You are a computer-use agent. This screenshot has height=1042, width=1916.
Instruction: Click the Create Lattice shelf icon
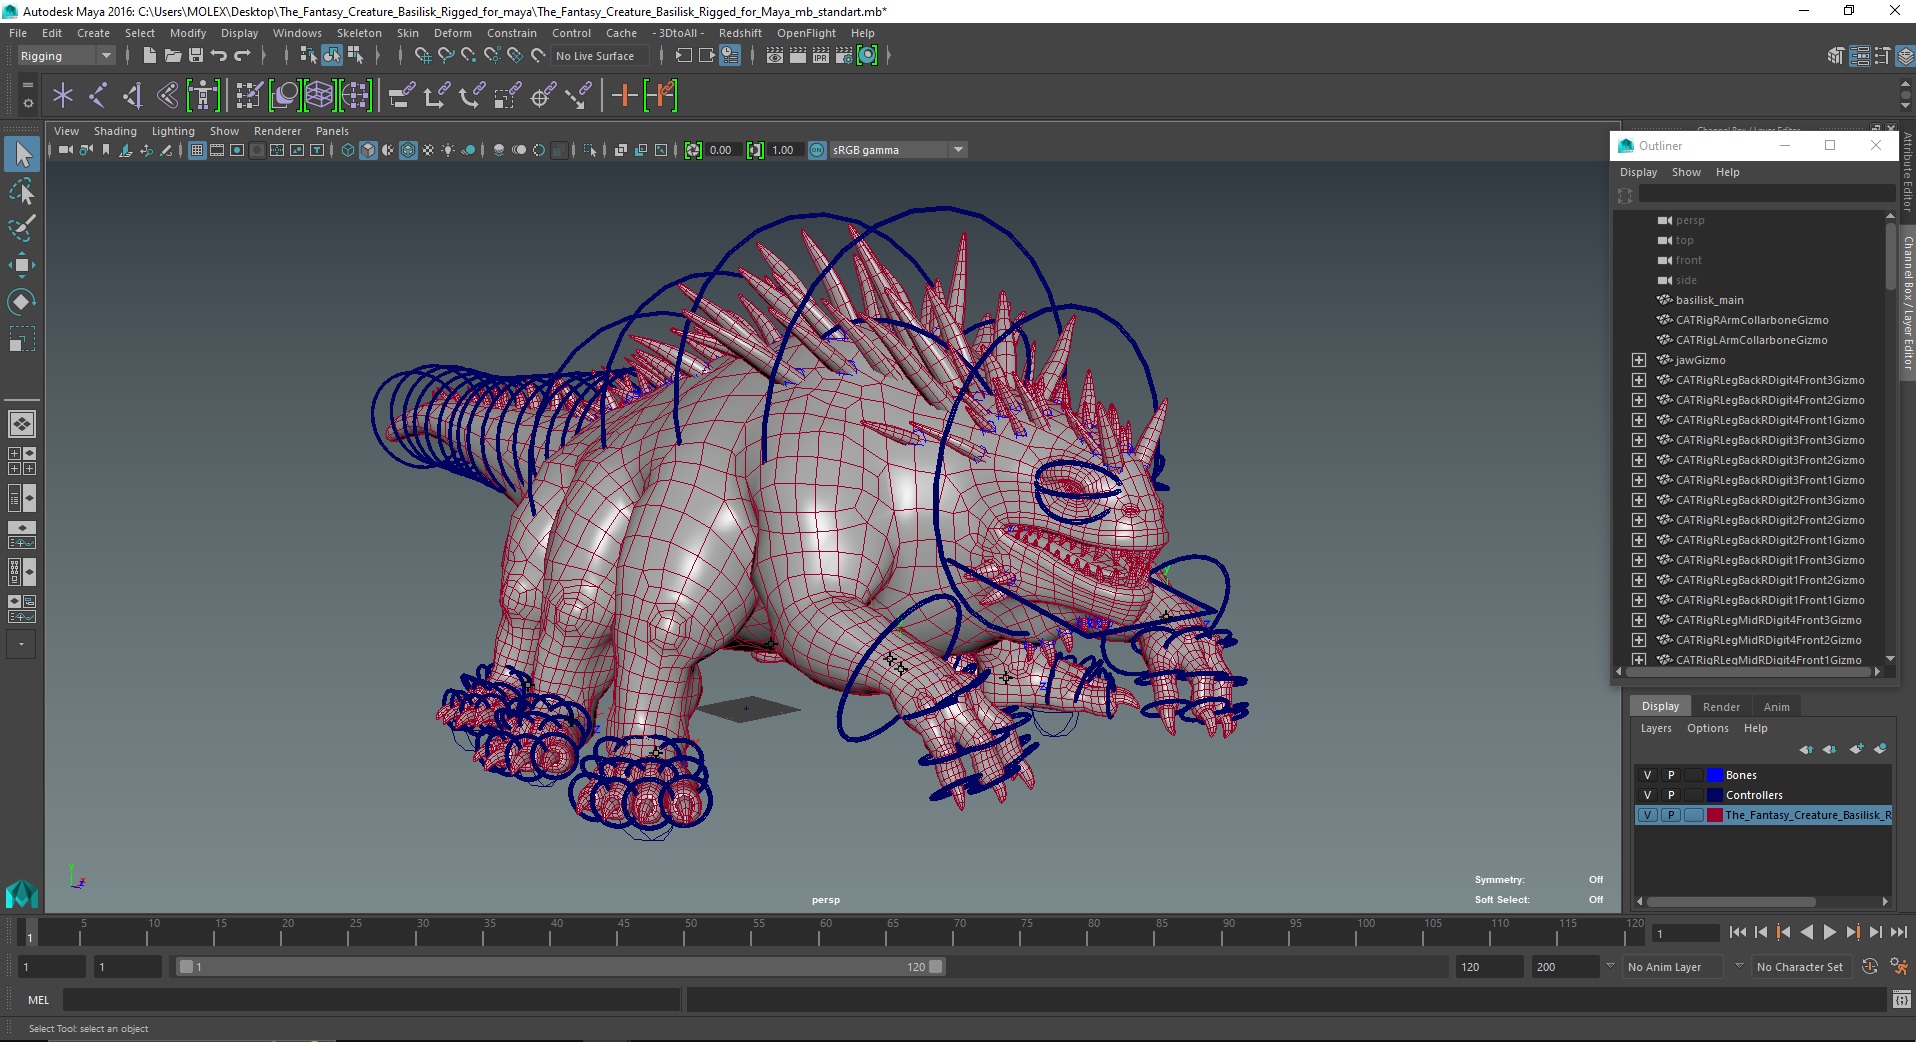pyautogui.click(x=319, y=96)
